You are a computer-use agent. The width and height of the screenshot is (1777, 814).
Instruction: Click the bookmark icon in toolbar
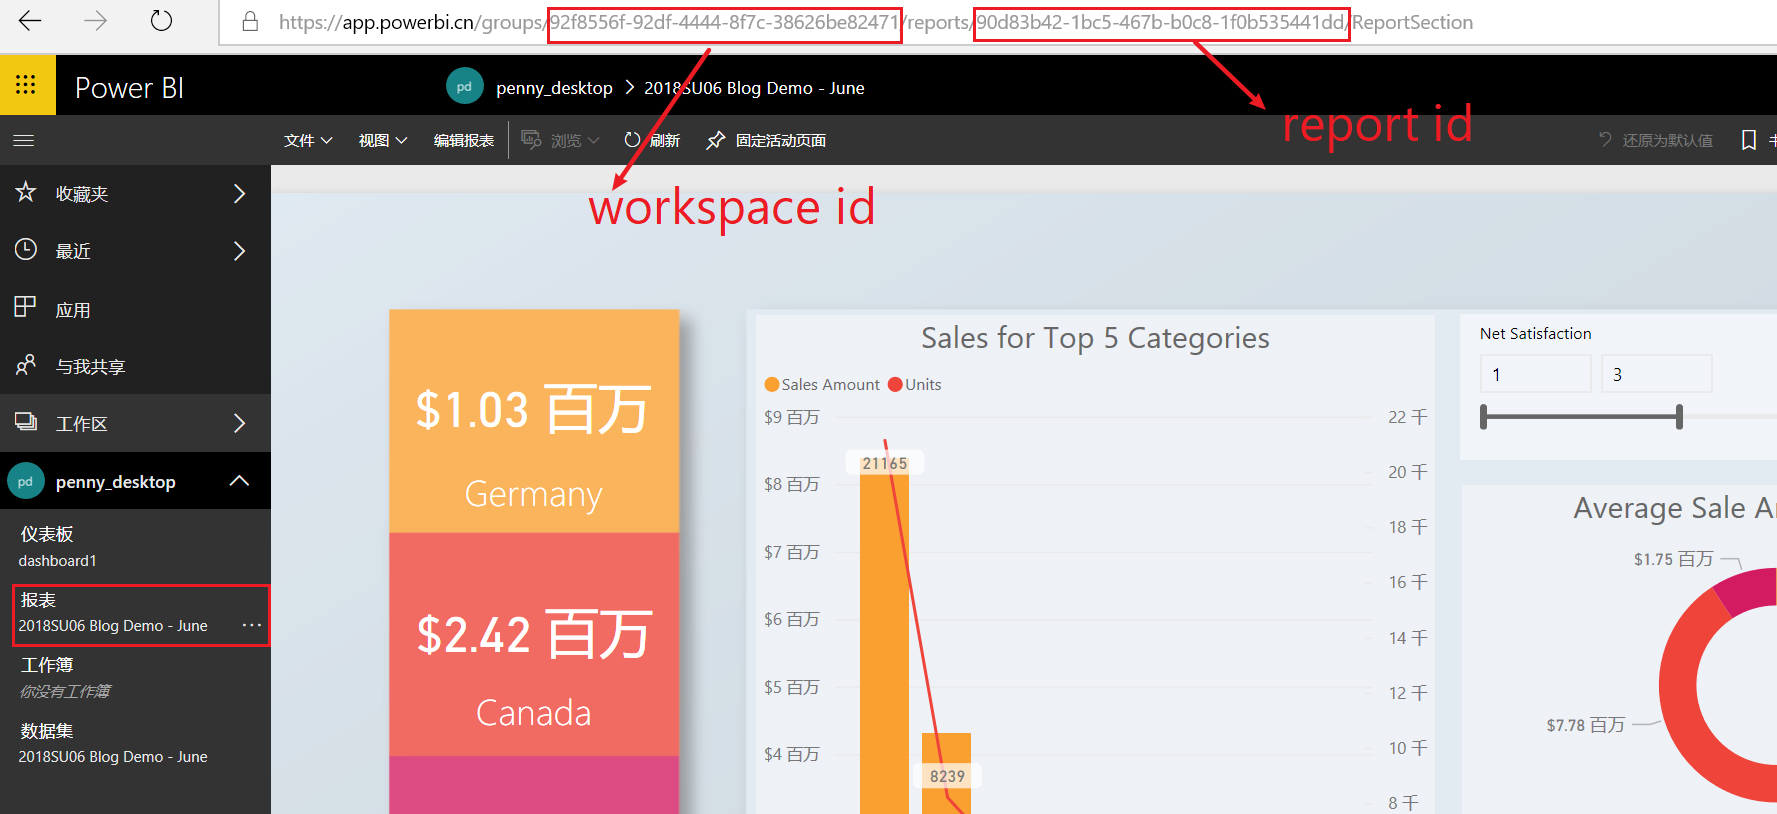[1748, 140]
